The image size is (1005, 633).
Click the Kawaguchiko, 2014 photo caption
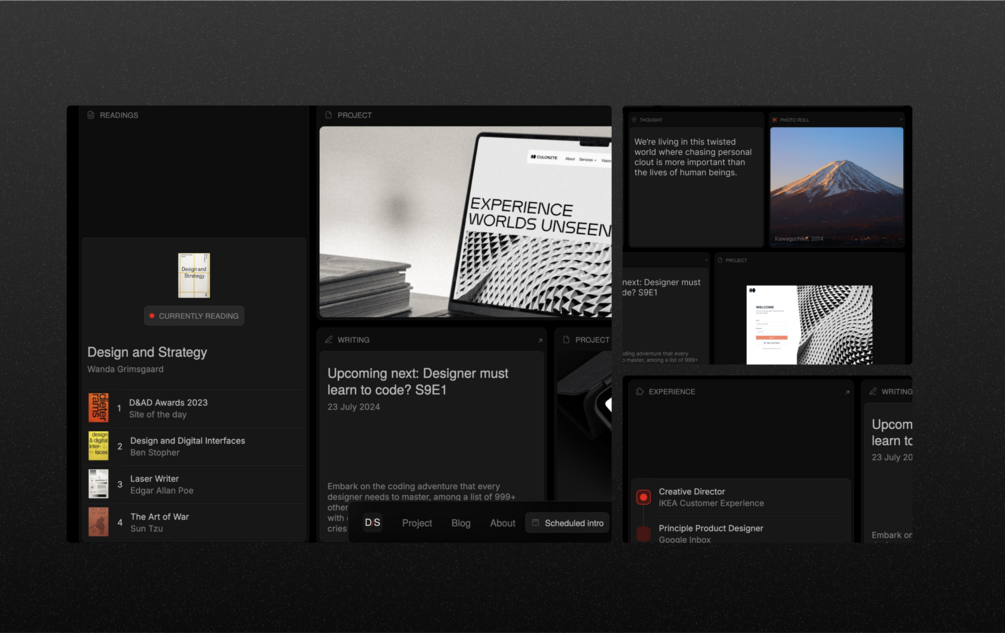tap(799, 239)
